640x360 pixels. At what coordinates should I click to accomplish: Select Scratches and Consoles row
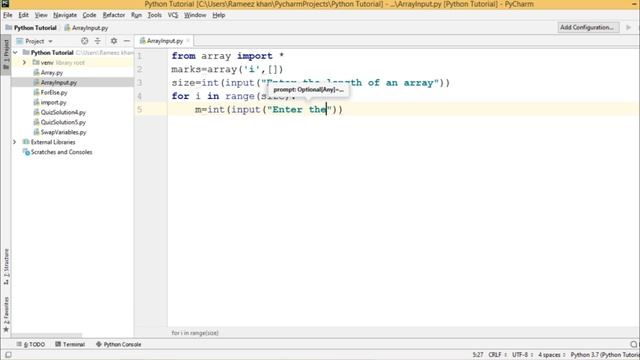61,152
